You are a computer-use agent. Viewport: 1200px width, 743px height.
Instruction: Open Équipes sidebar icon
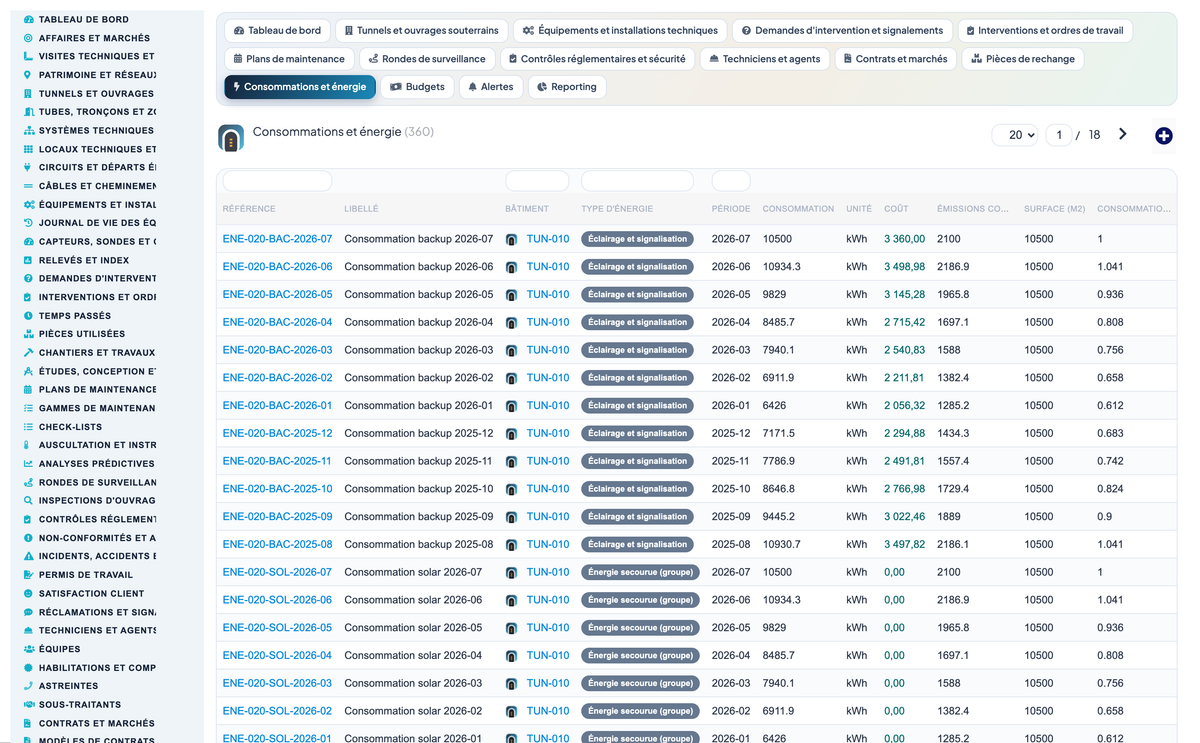pyautogui.click(x=28, y=649)
